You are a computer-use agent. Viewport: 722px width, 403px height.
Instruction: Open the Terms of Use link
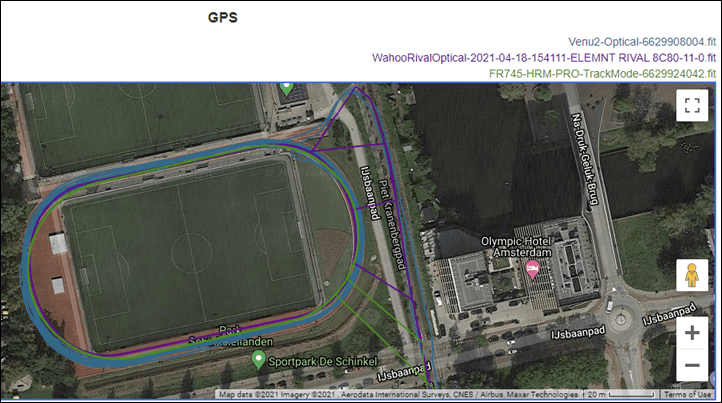click(x=687, y=394)
